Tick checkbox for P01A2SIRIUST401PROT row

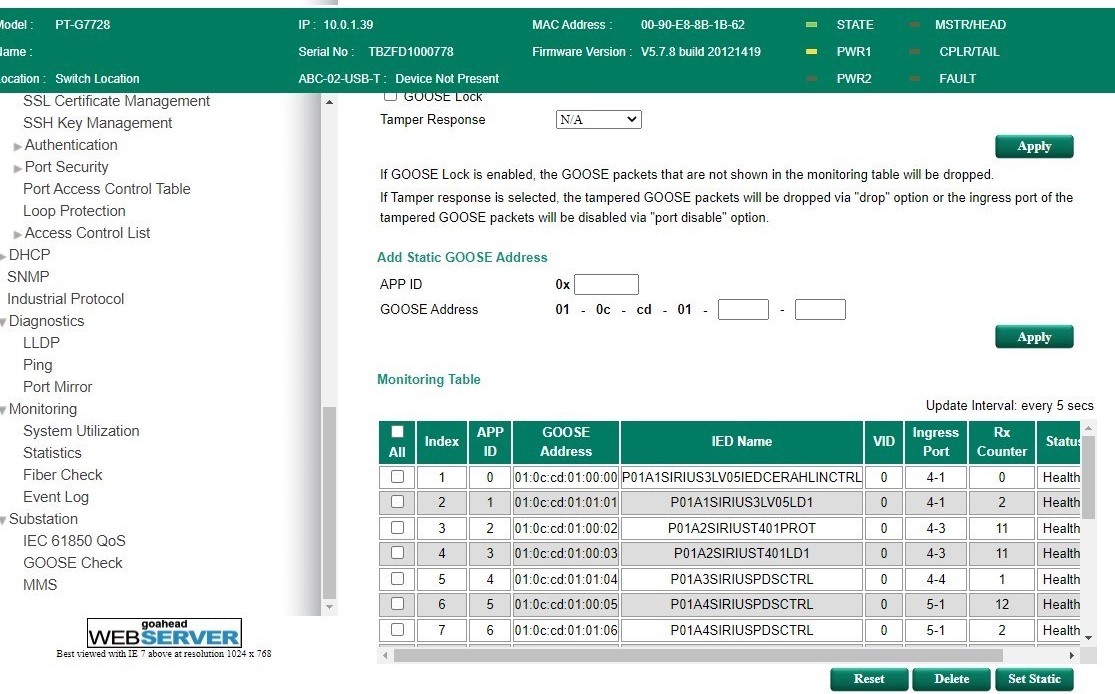(x=397, y=528)
